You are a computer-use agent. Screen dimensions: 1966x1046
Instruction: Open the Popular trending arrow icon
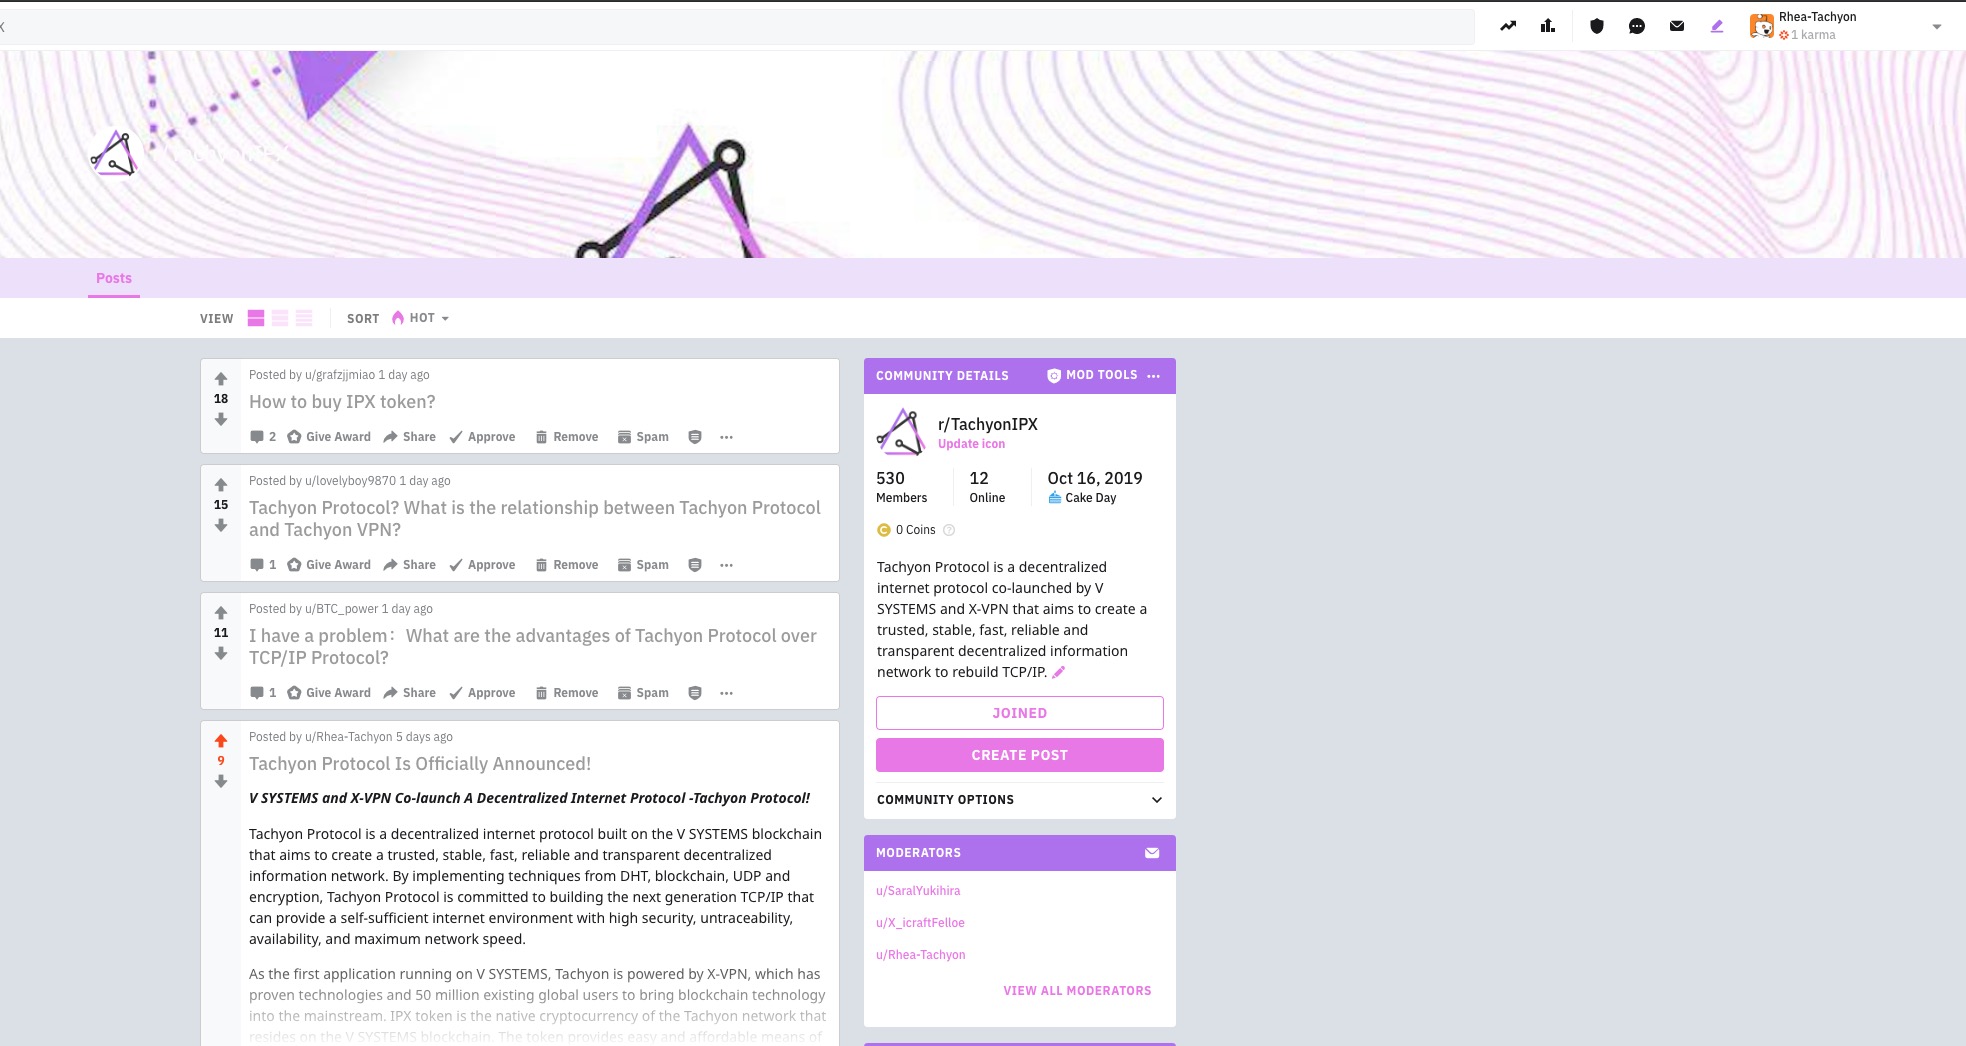[1508, 26]
